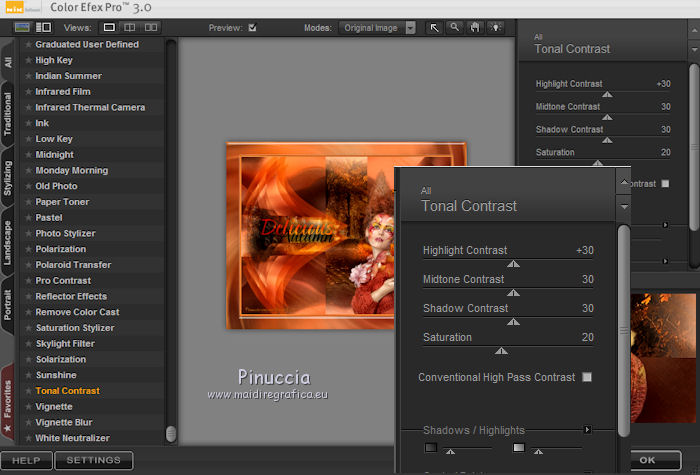Select the Saturation Stylizer filter

75,328
